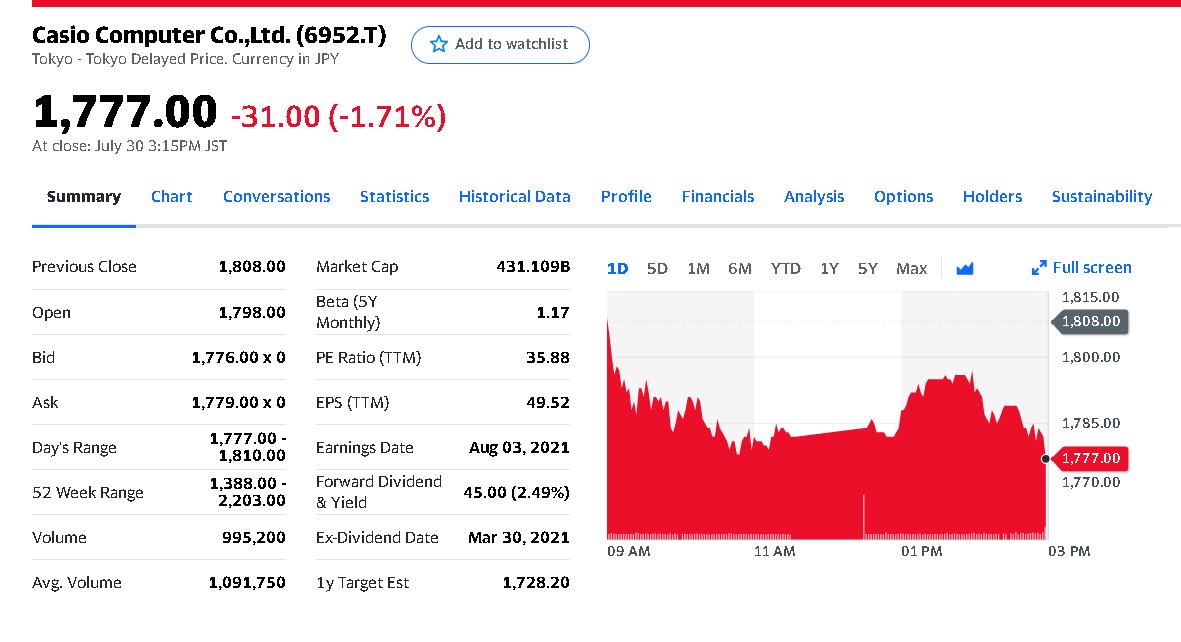1181x642 pixels.
Task: Click the 01 PM chart axis label
Action: tap(921, 552)
